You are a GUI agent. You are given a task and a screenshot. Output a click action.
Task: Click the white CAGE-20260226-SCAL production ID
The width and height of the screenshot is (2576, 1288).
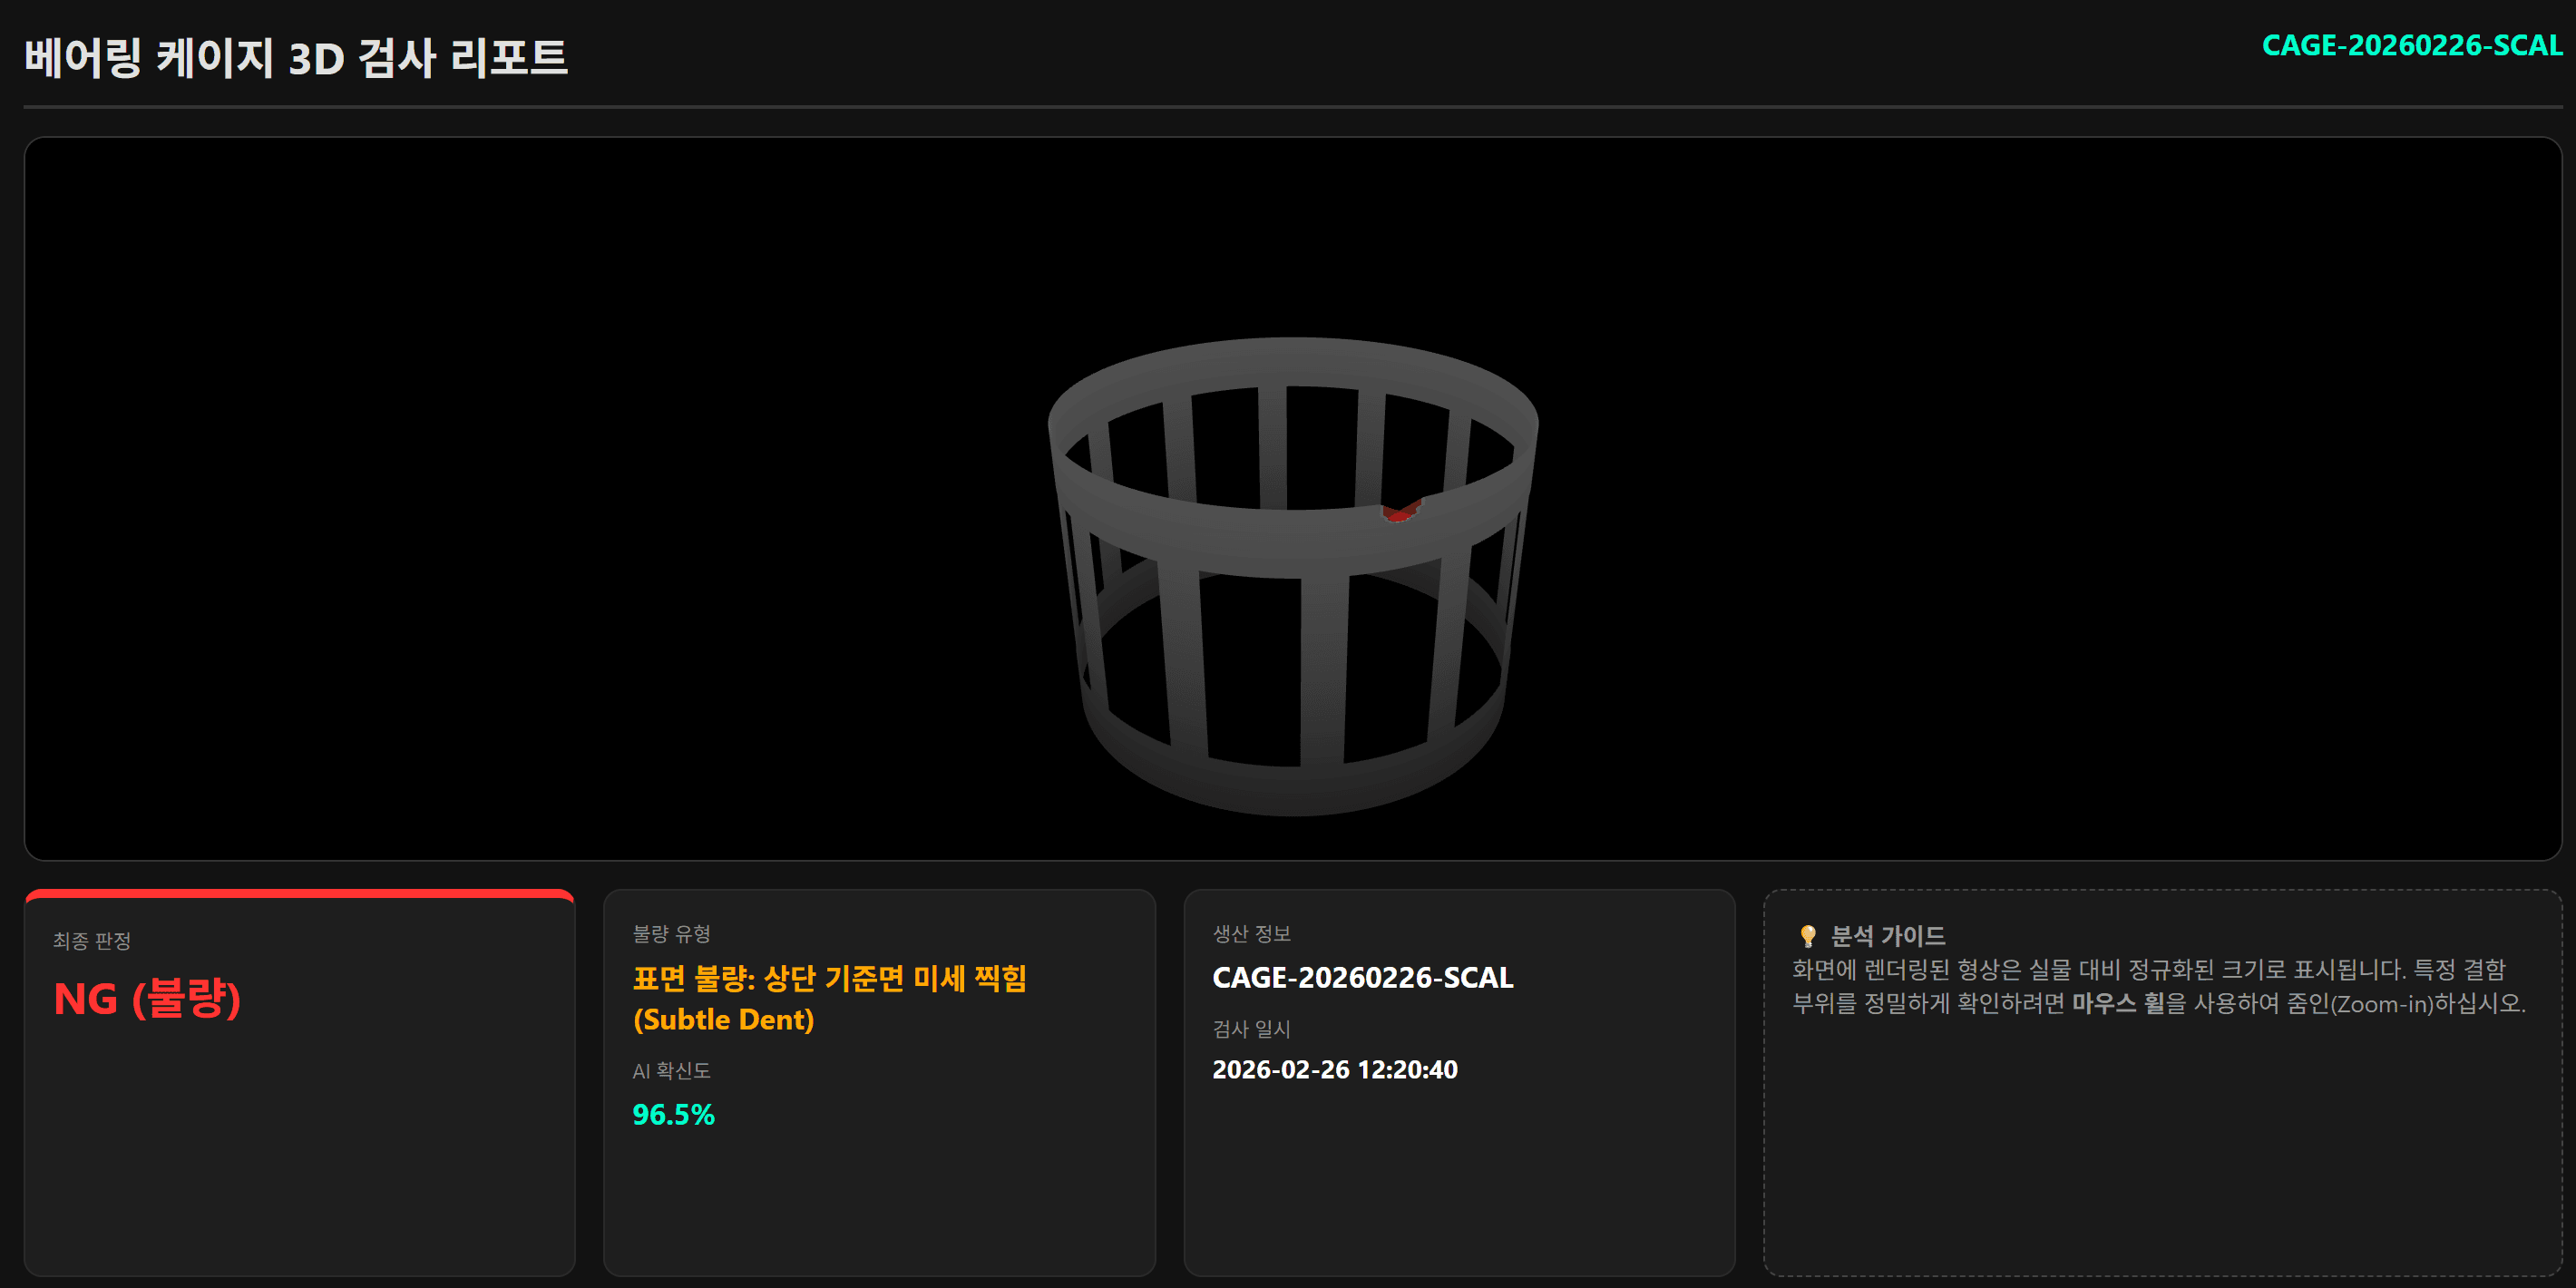coord(1362,977)
